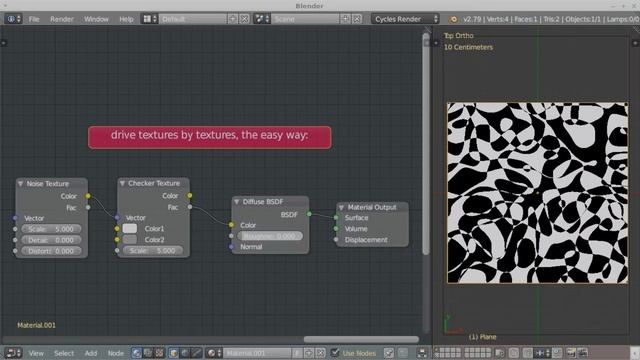Open the node editor Select menu

(64, 353)
